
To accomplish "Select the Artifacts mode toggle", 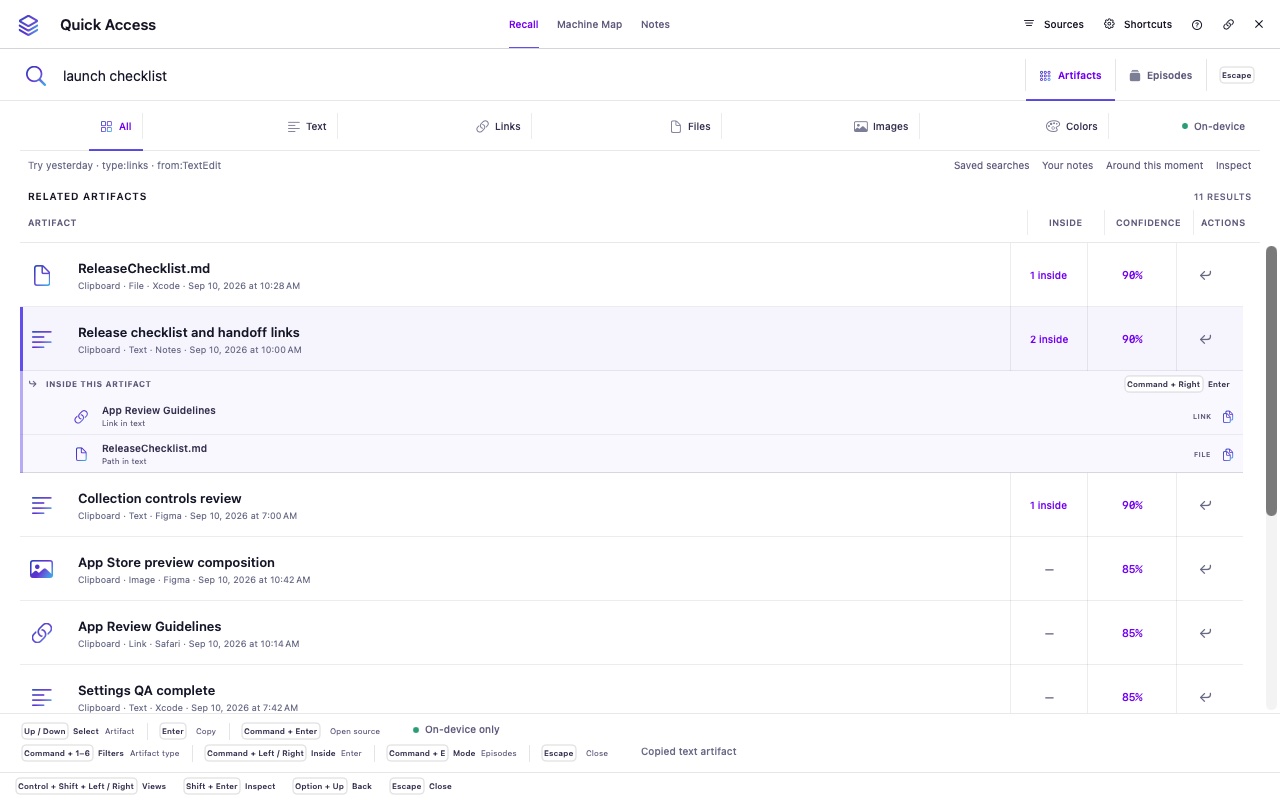I will click(x=1071, y=76).
